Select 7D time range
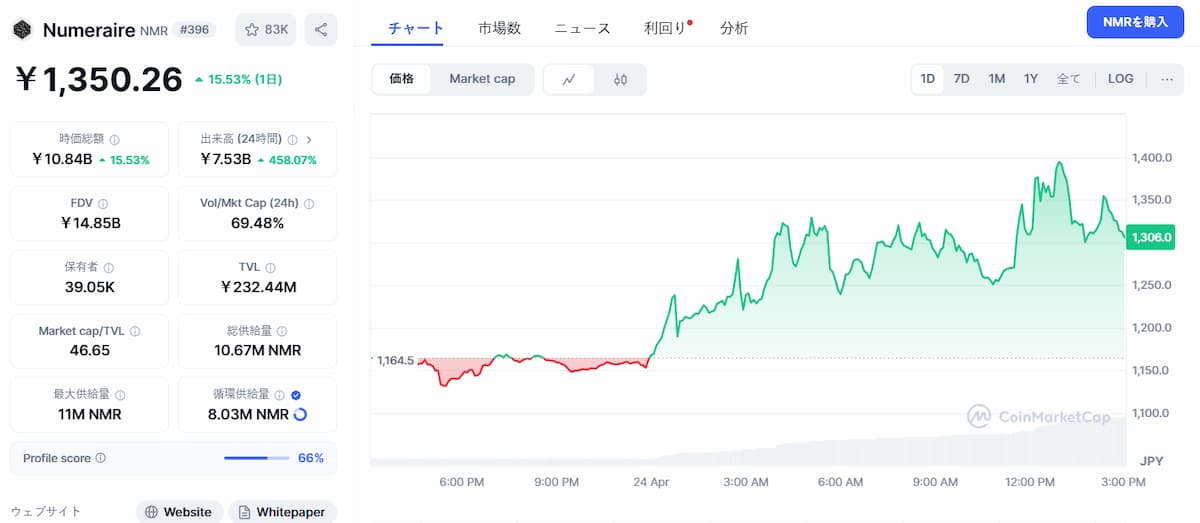Image resolution: width=1200 pixels, height=523 pixels. (961, 79)
